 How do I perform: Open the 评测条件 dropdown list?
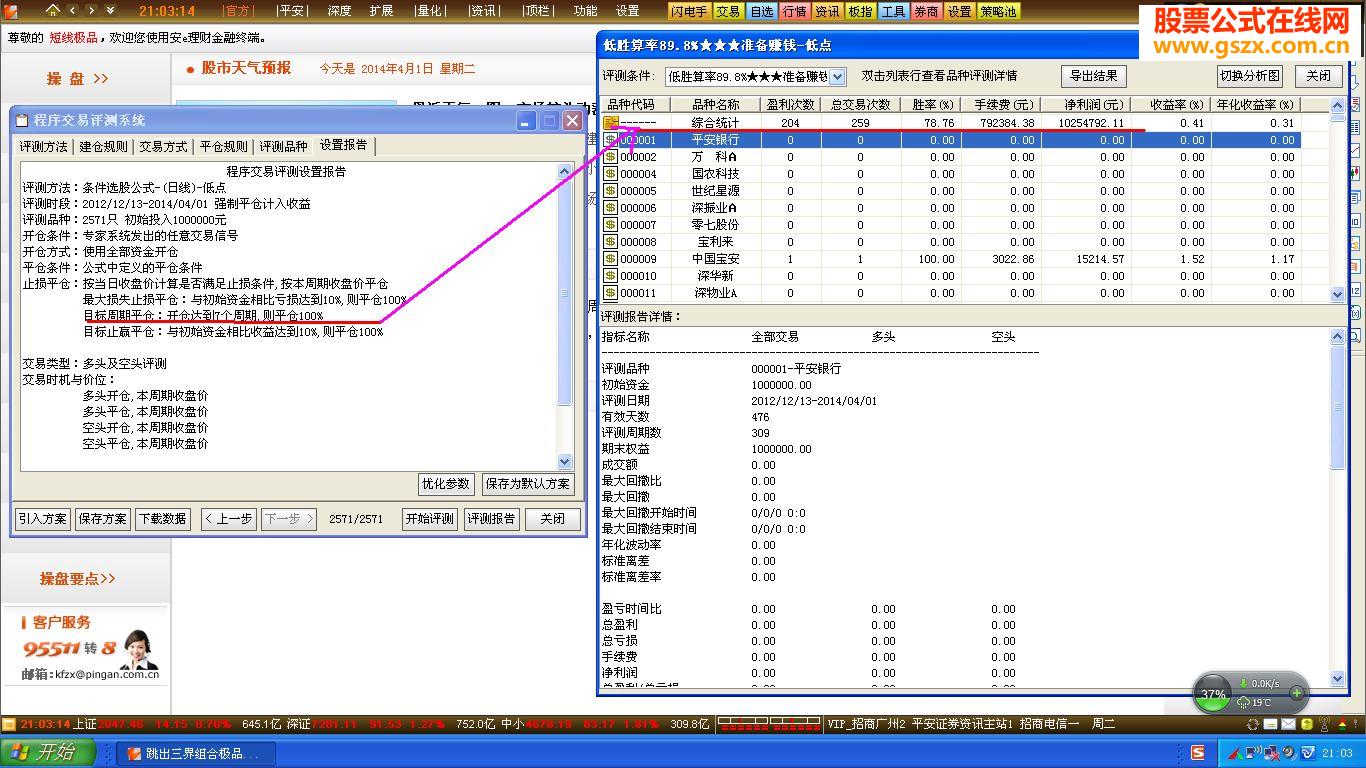pyautogui.click(x=838, y=76)
